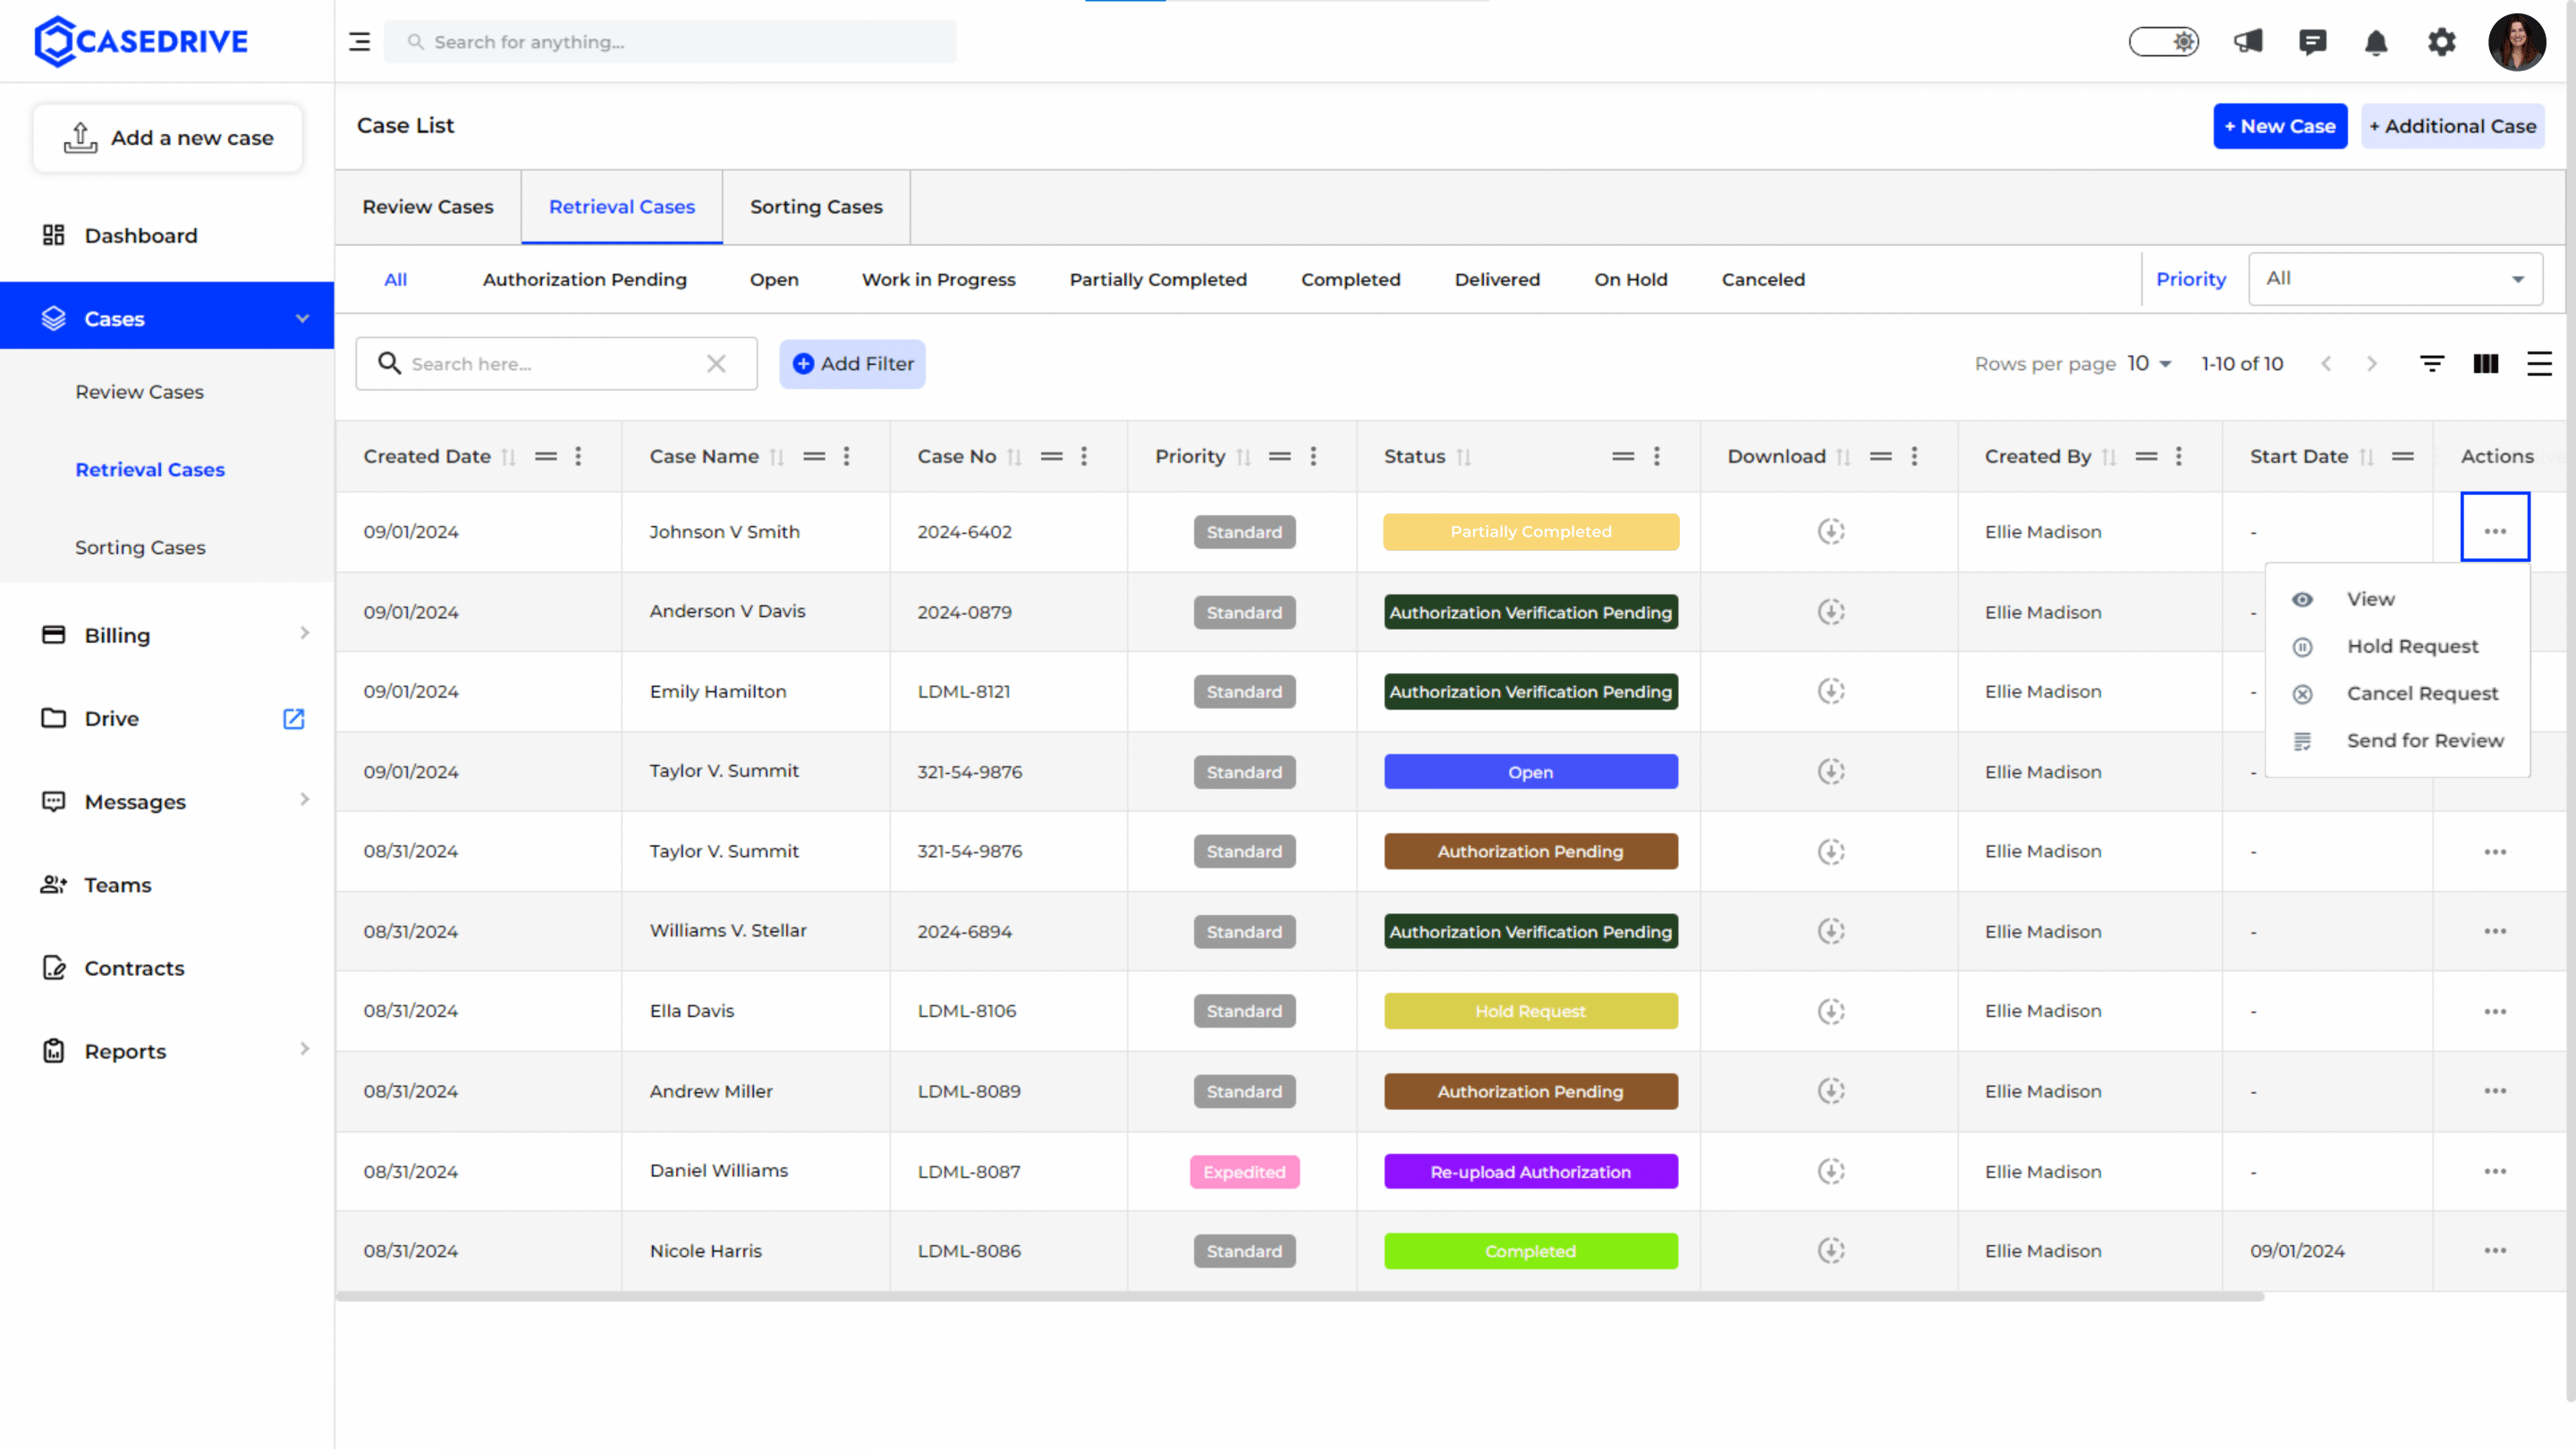This screenshot has height=1449, width=2576.
Task: Download Johnson V Smith case files
Action: point(1830,532)
